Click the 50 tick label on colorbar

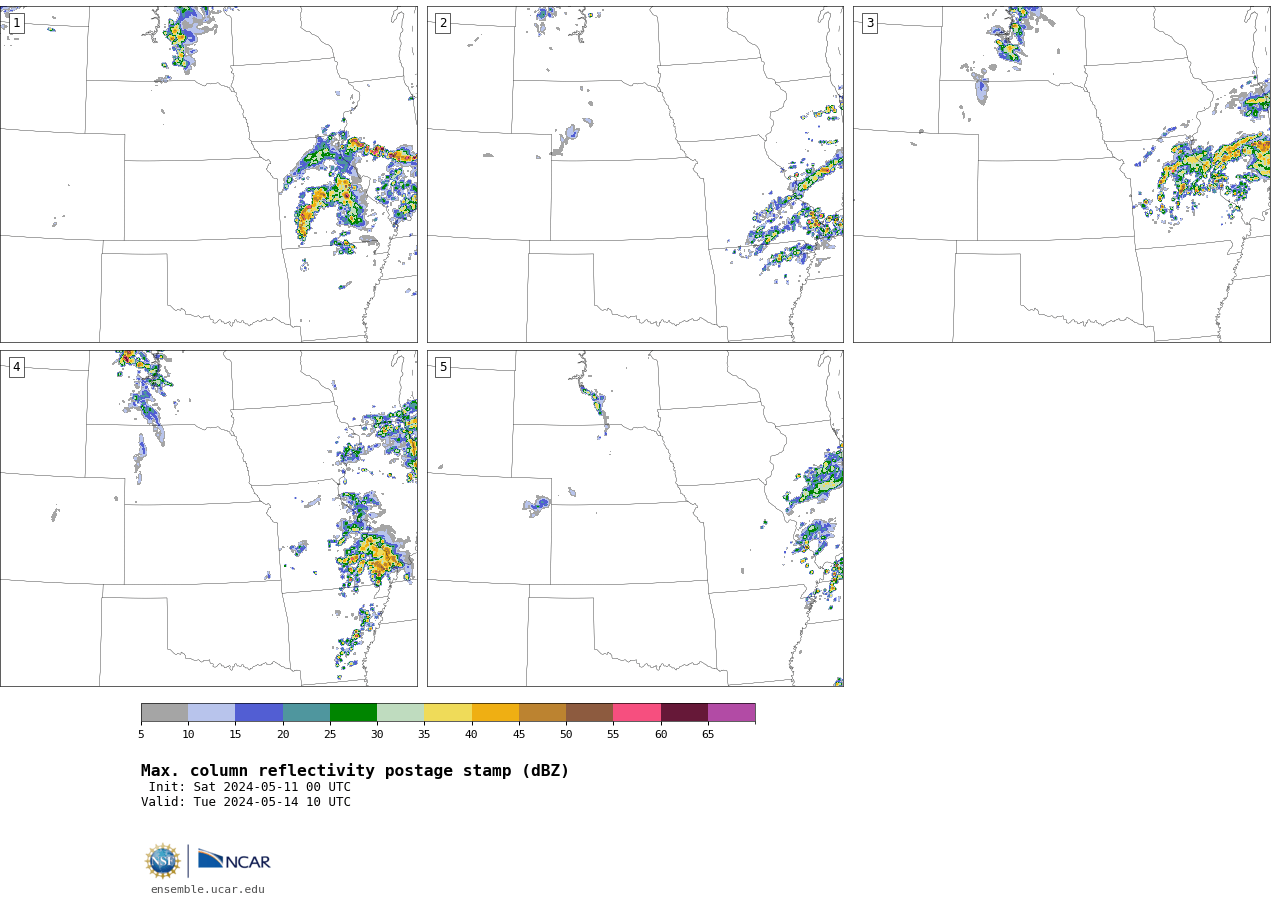coord(566,735)
